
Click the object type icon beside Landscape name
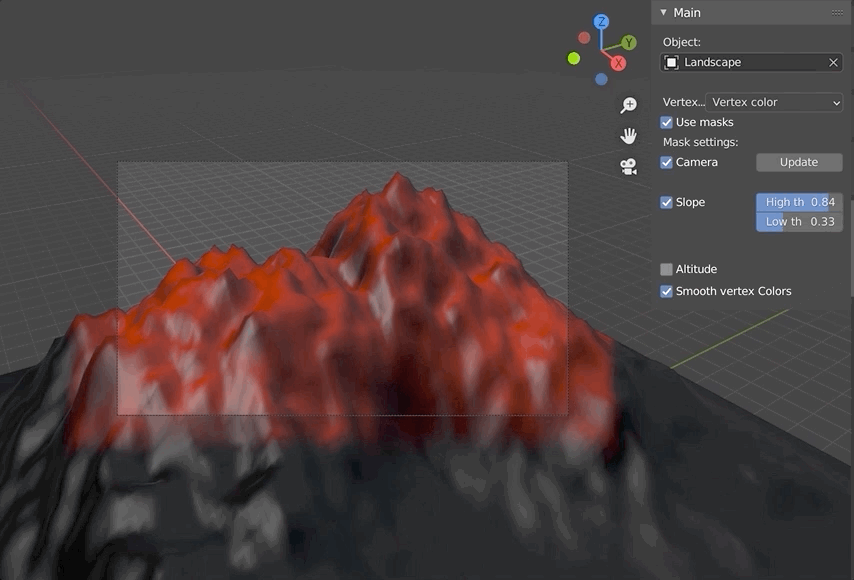(673, 62)
